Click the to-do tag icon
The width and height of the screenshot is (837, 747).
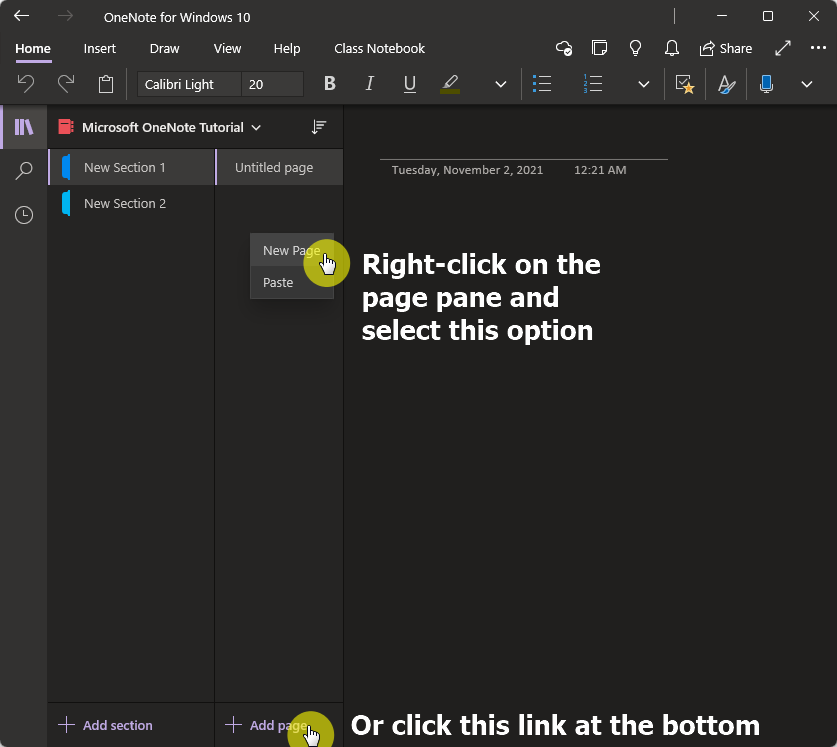point(684,84)
